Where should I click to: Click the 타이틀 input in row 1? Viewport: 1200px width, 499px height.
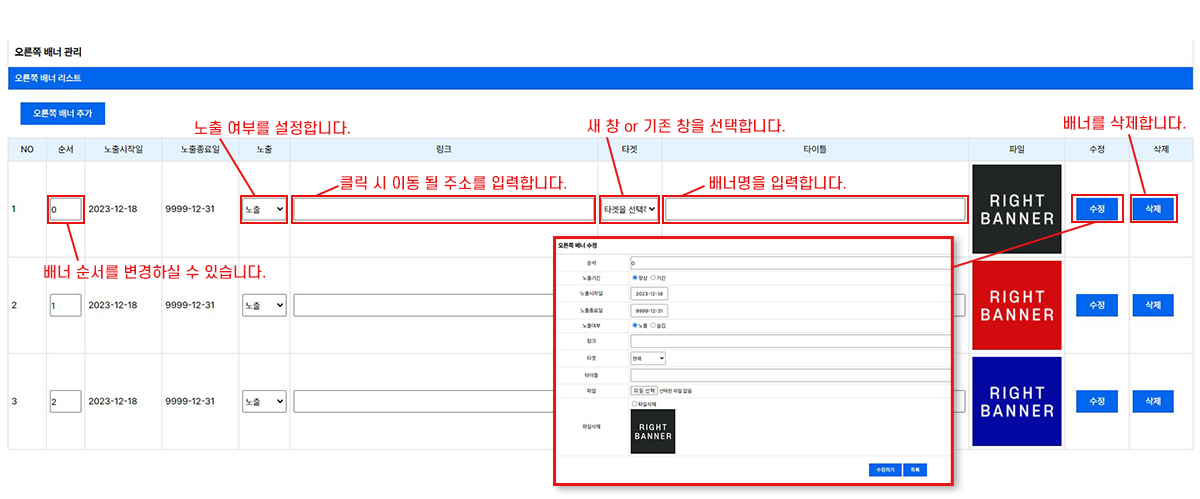coord(815,210)
